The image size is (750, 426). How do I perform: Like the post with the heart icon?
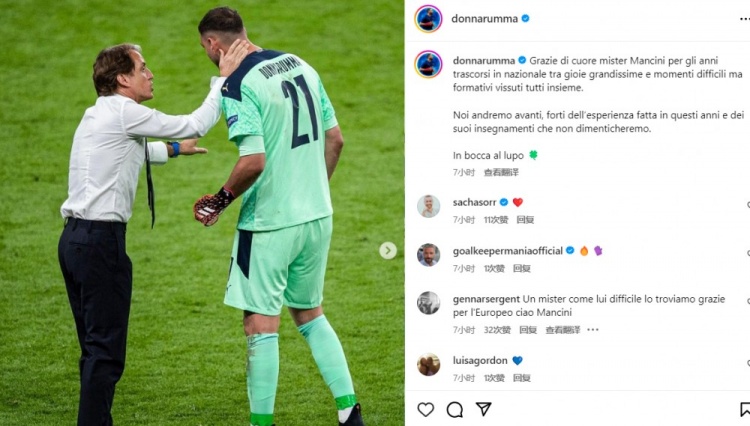point(425,409)
